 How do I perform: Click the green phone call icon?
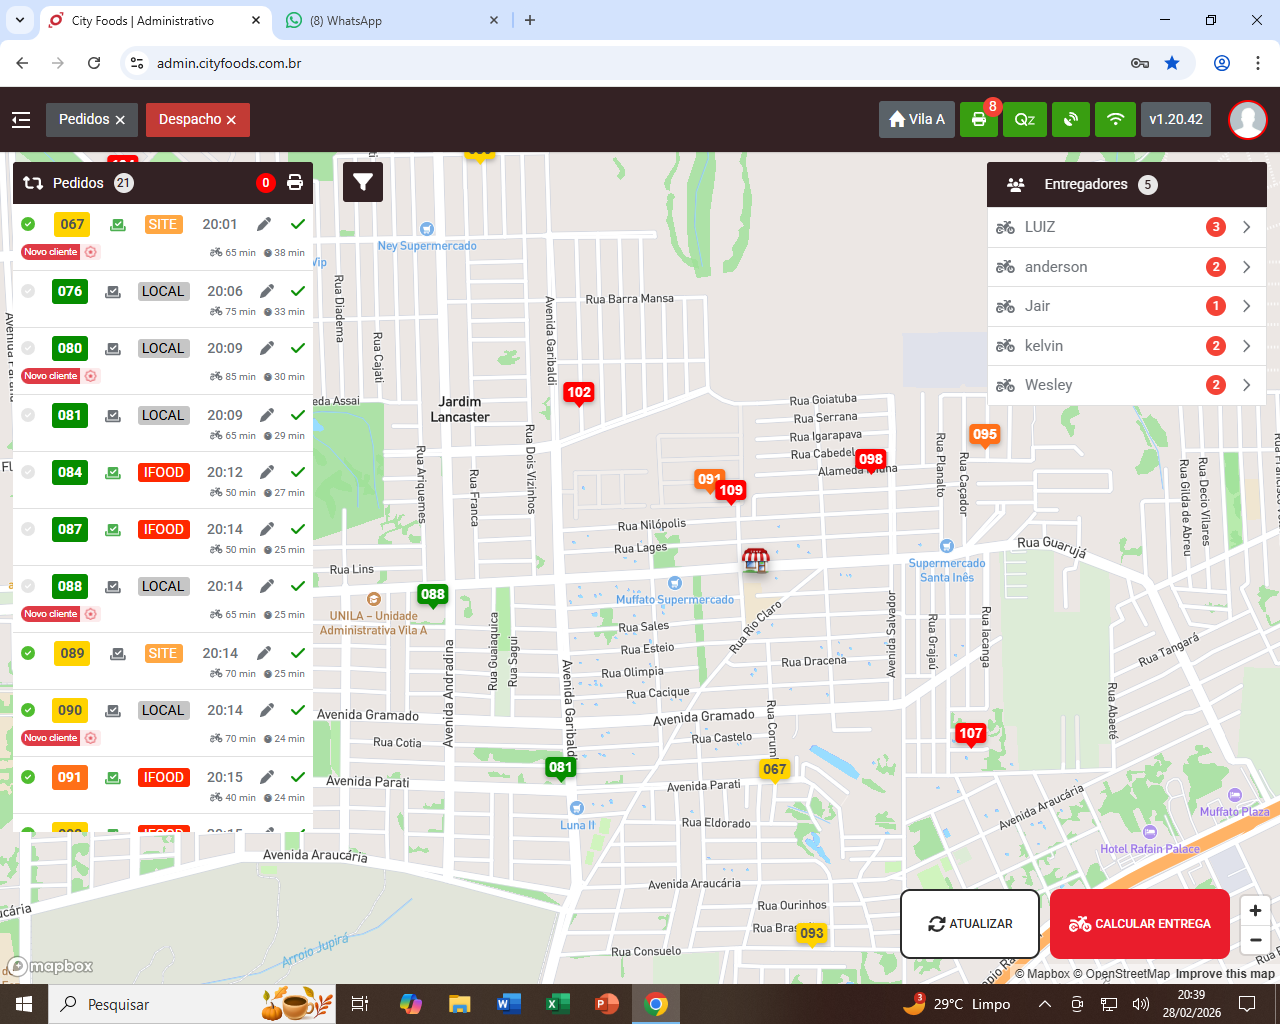(1070, 120)
